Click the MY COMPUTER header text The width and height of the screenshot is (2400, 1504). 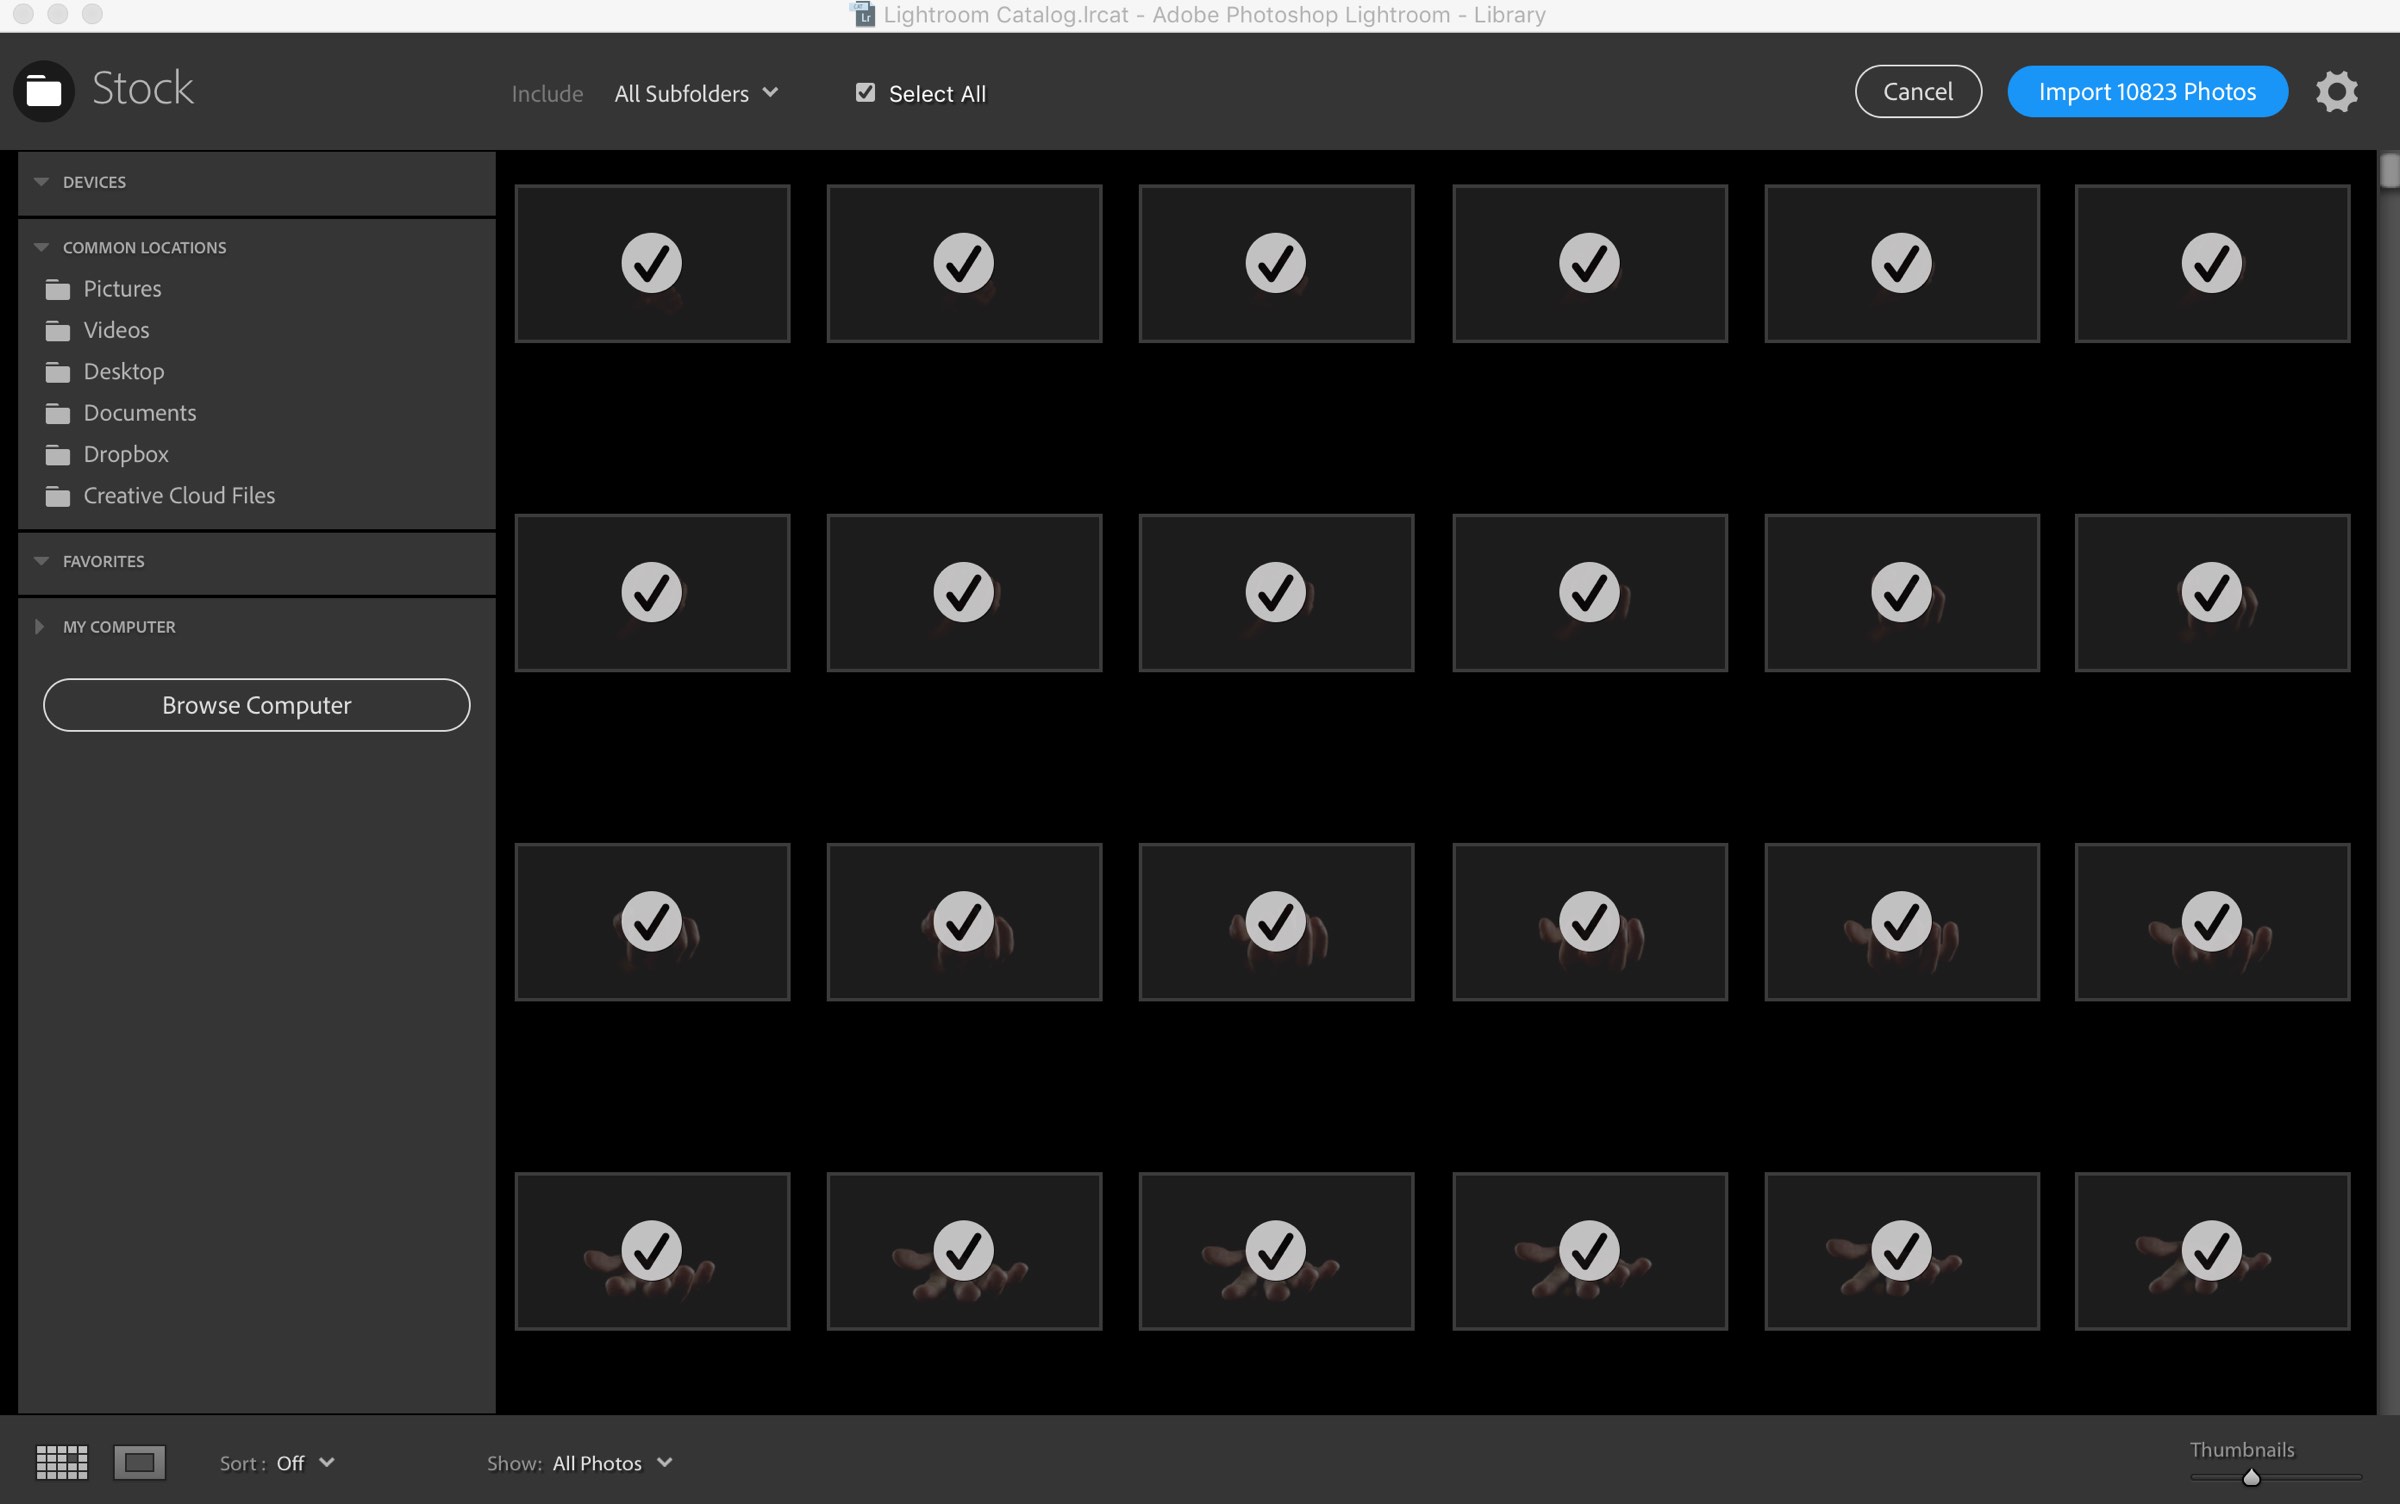point(119,627)
